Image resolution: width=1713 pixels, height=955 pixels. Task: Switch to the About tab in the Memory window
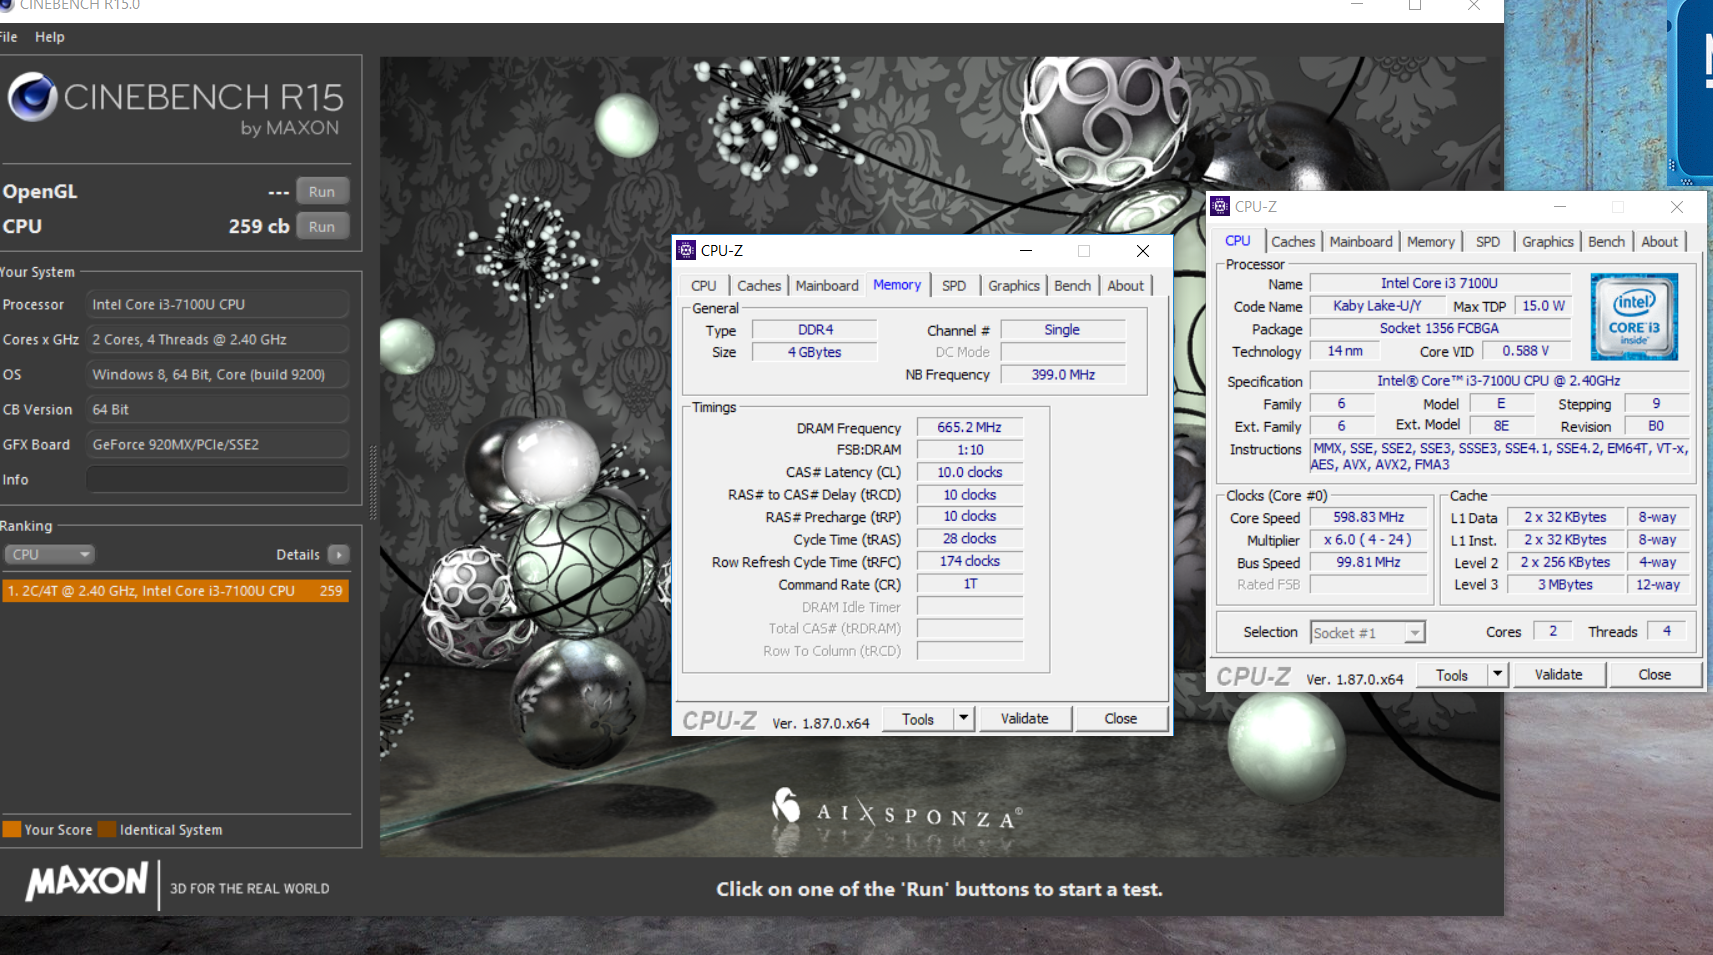1126,286
